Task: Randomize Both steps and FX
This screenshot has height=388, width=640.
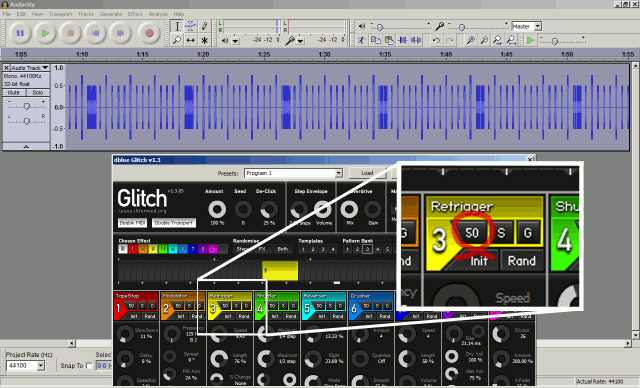Action: (x=282, y=249)
